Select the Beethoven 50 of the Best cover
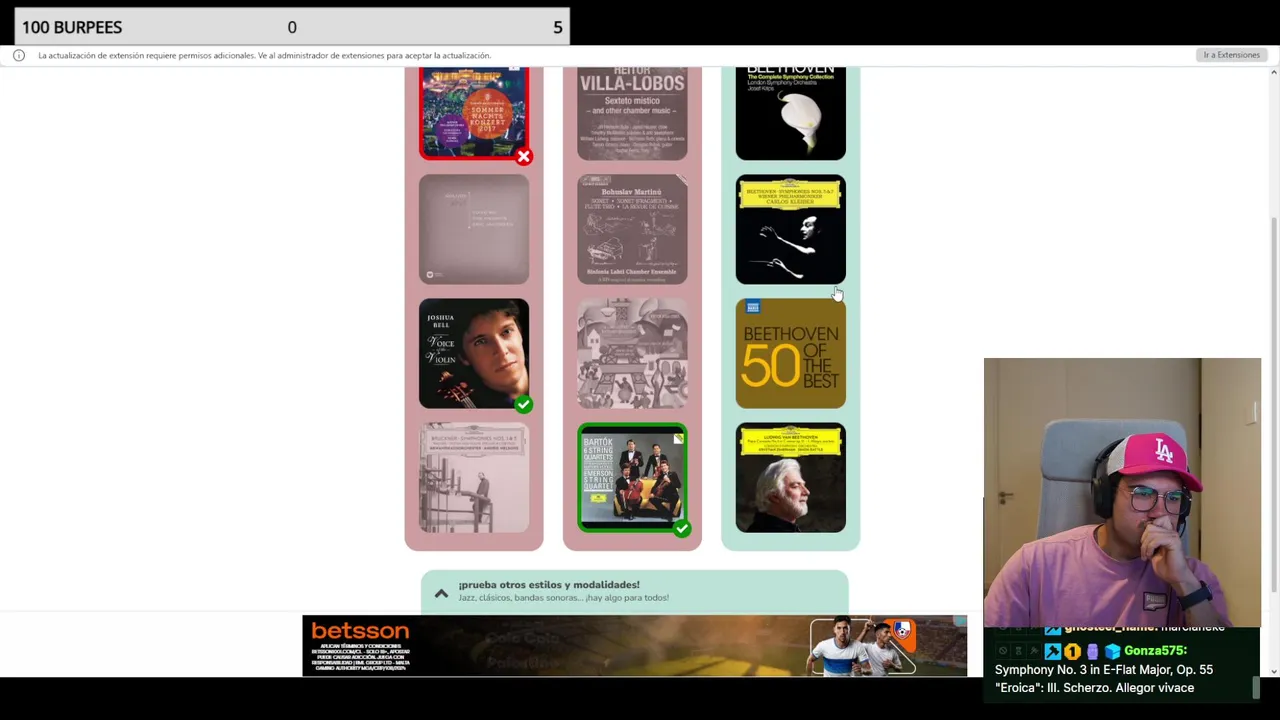Screen dimensions: 1280x720 tap(790, 354)
